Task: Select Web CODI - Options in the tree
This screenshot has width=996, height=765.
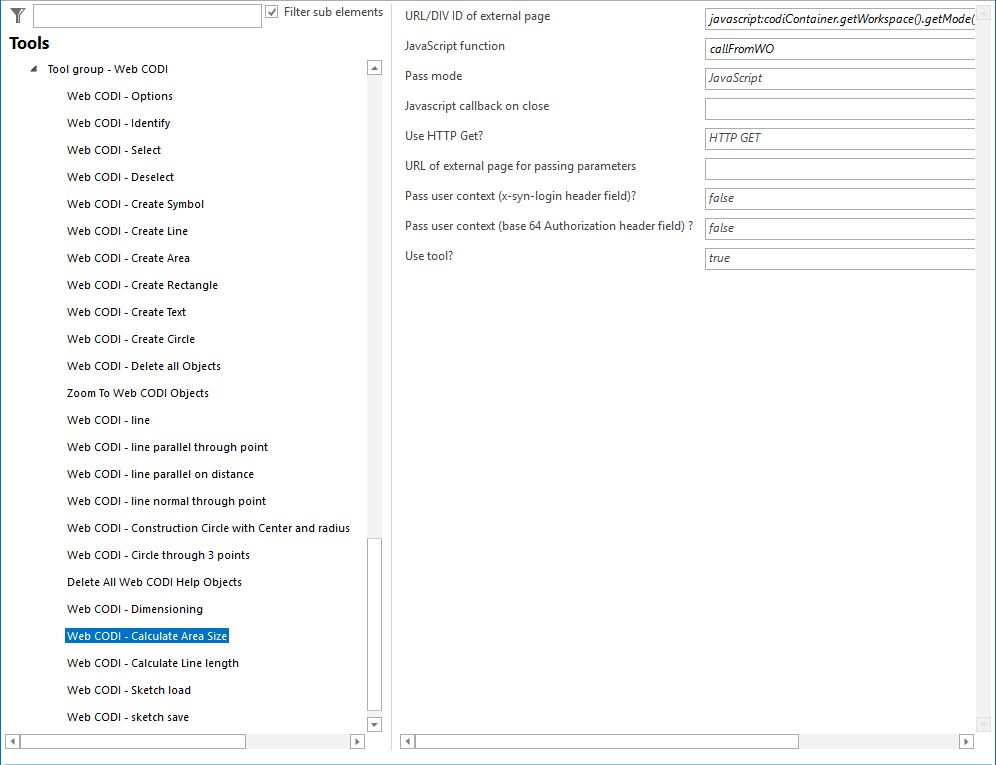Action: point(119,96)
